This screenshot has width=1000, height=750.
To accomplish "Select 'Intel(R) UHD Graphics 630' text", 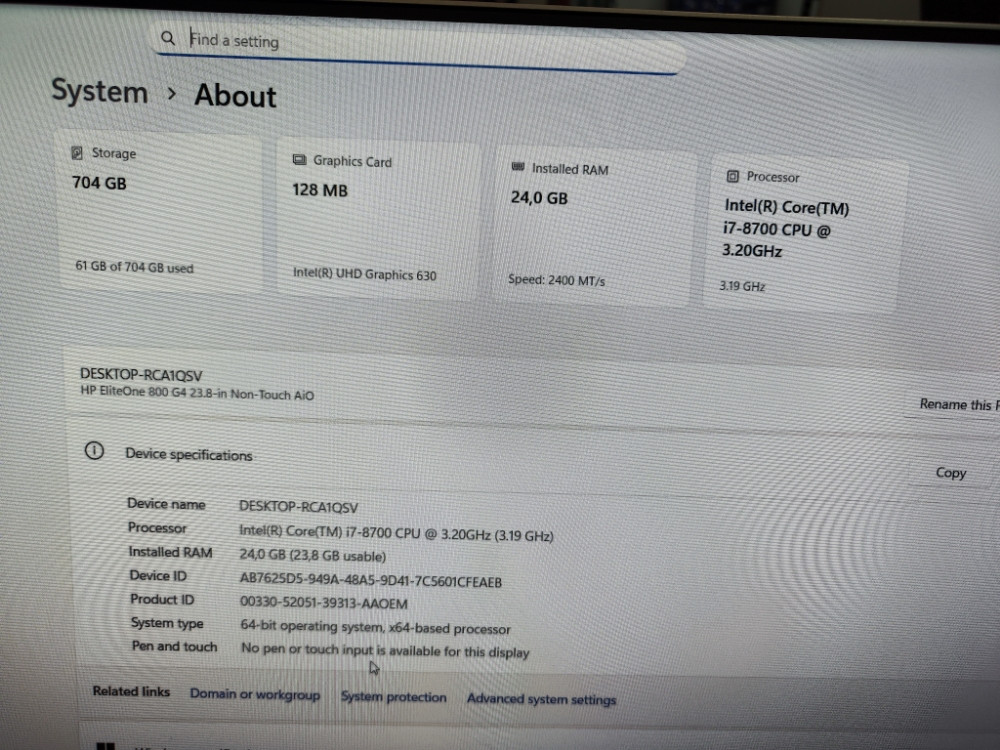I will (x=364, y=274).
